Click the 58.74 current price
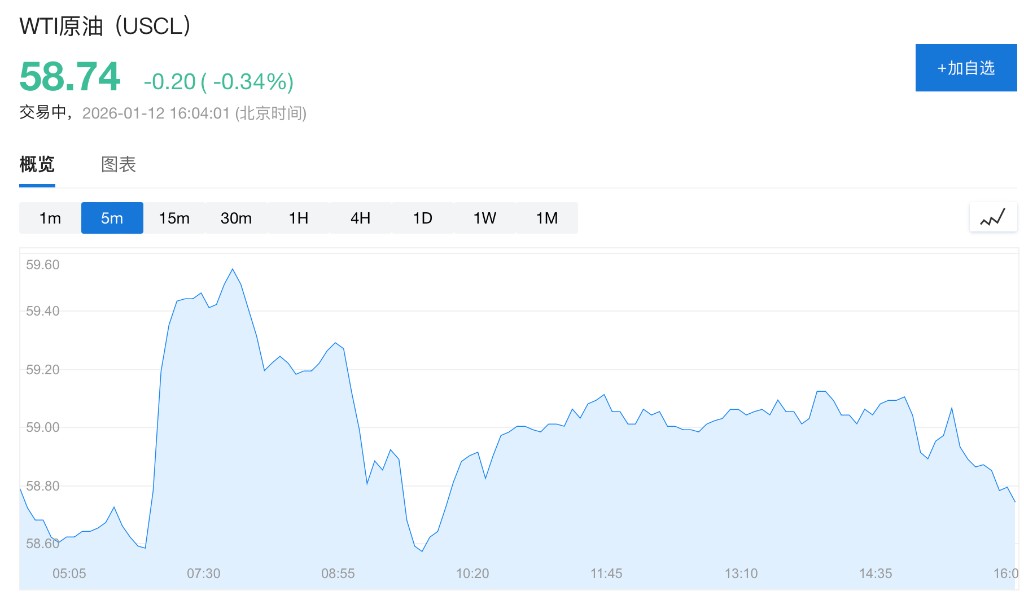Viewport: 1024px width, 604px height. tap(70, 78)
